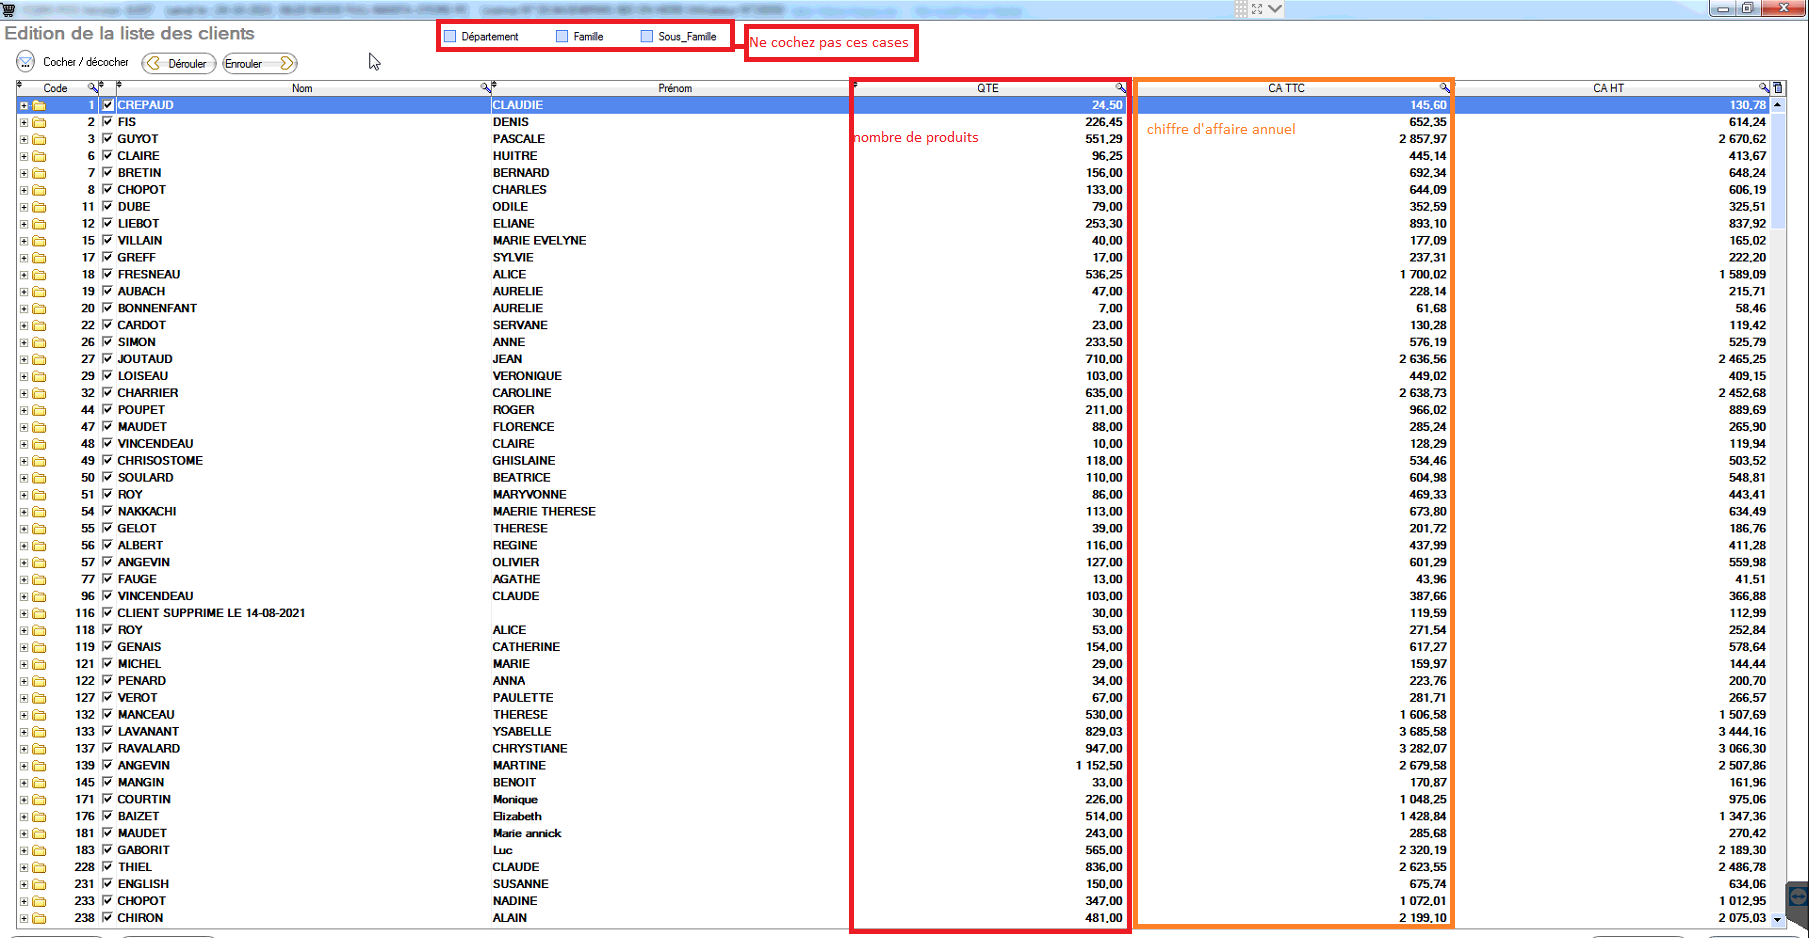Image resolution: width=1809 pixels, height=938 pixels.
Task: Click the scrollbar down arrow of the table
Action: (x=1778, y=918)
